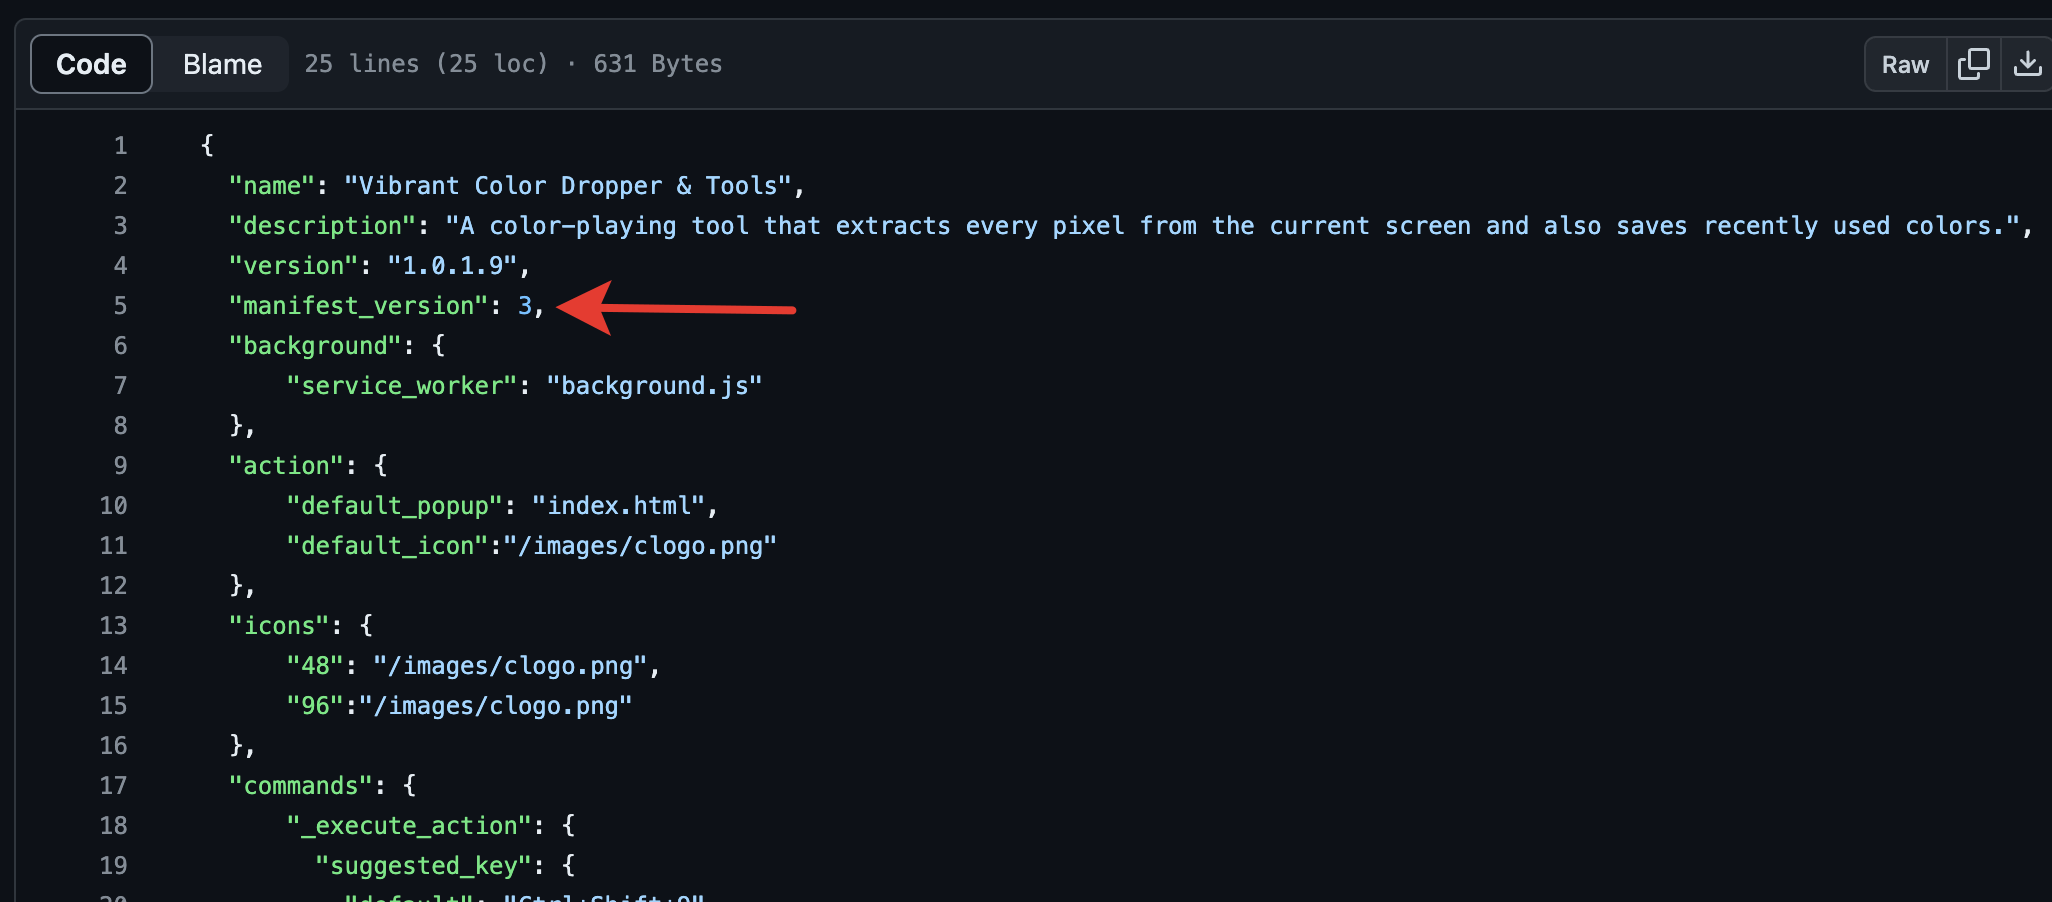Select line number 5 in gutter
This screenshot has width=2052, height=902.
pos(120,306)
